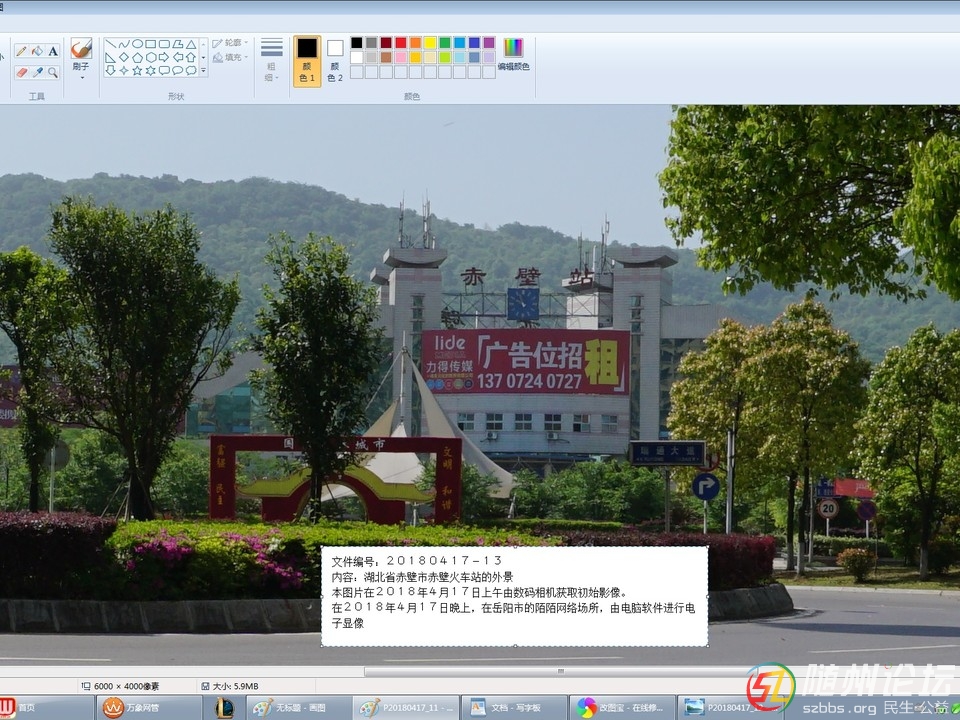960x720 pixels.
Task: Open the Edit colors dialog
Action: 513,55
